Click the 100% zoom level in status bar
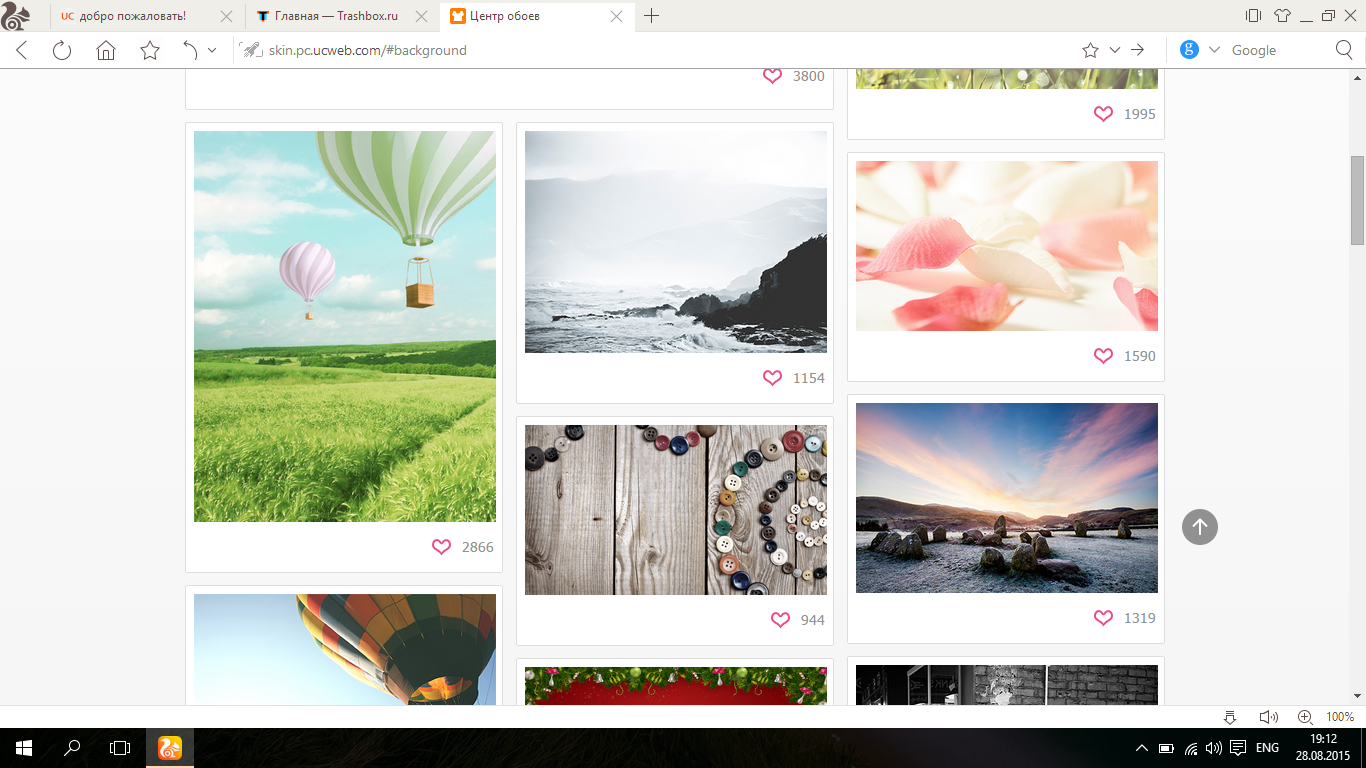The image size is (1366, 768). coord(1340,717)
